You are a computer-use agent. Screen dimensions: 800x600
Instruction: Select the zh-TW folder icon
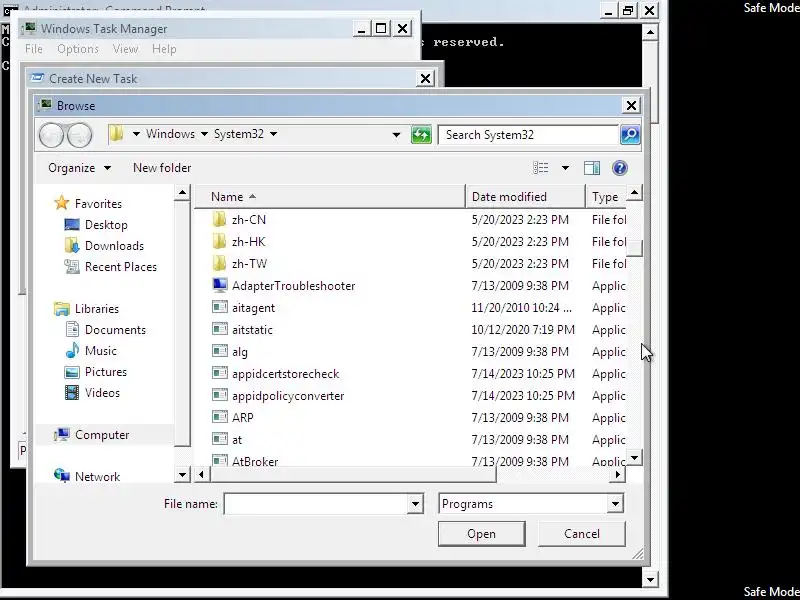219,263
